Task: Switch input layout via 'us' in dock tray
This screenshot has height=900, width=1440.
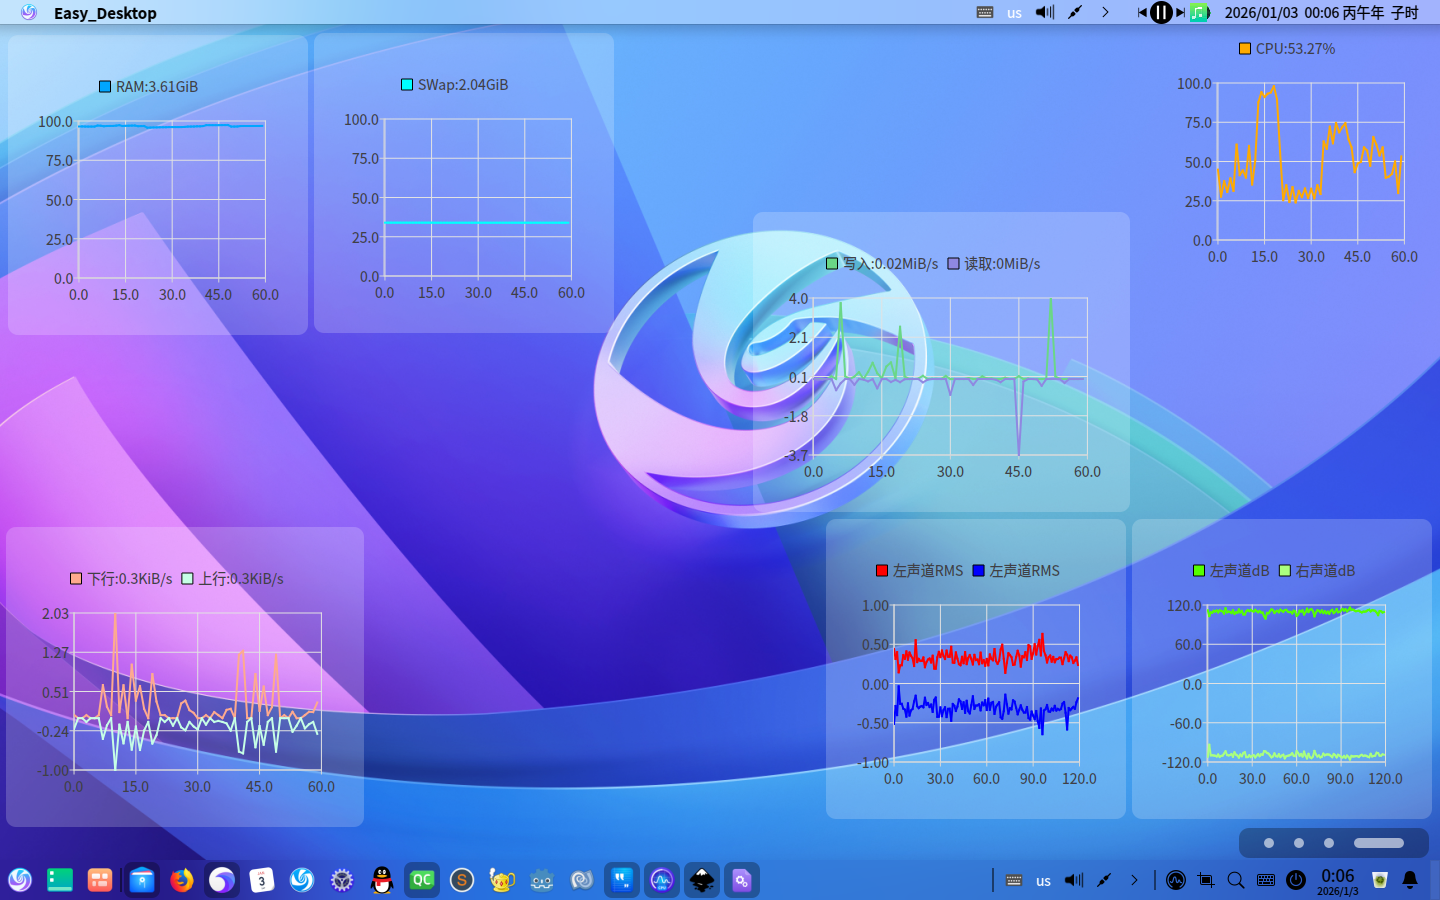Action: [x=1044, y=881]
